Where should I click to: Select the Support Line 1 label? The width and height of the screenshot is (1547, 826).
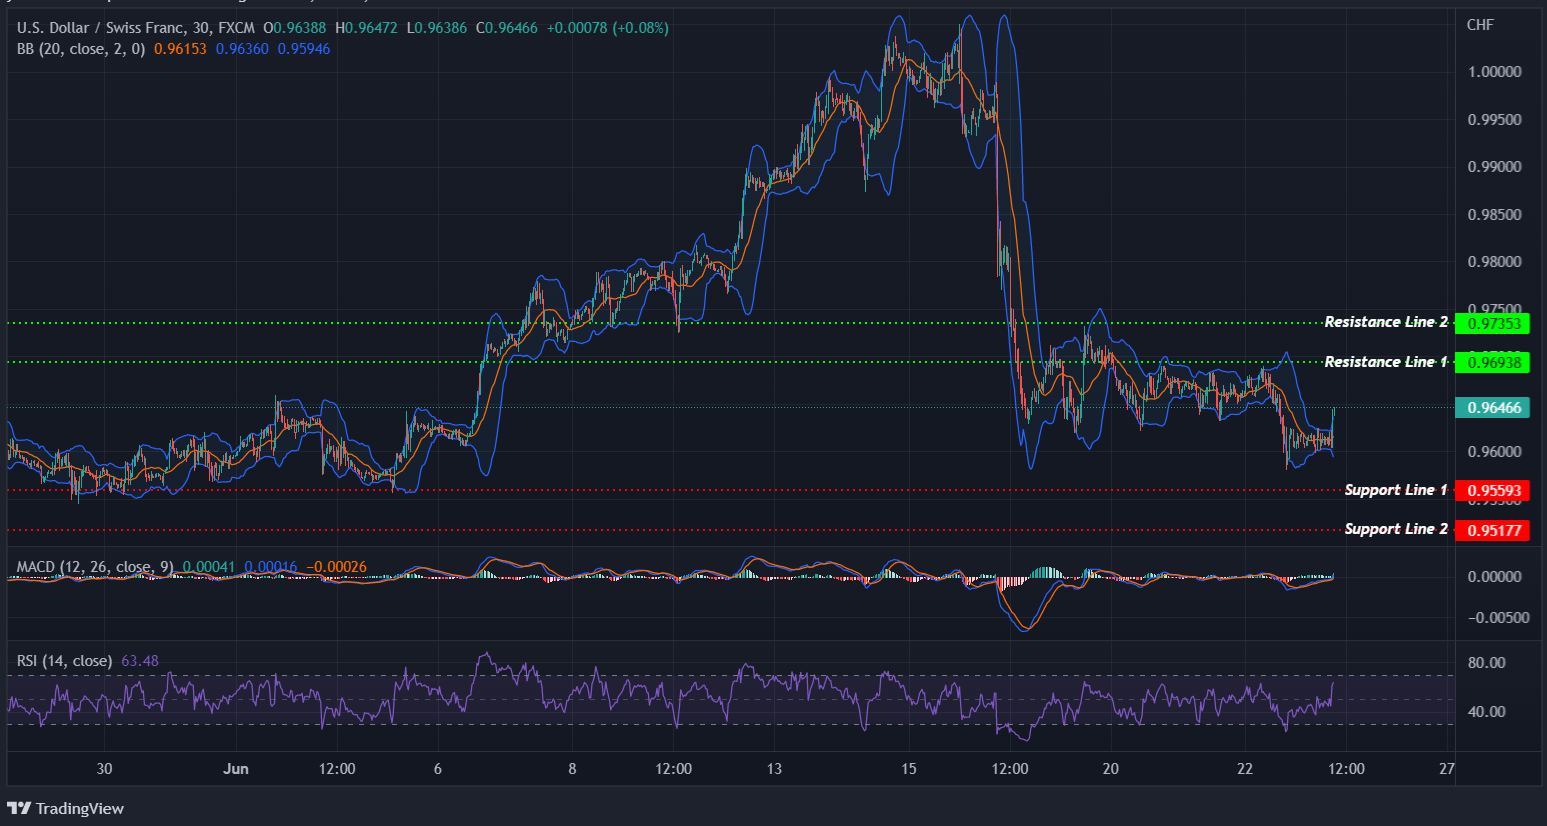1396,490
